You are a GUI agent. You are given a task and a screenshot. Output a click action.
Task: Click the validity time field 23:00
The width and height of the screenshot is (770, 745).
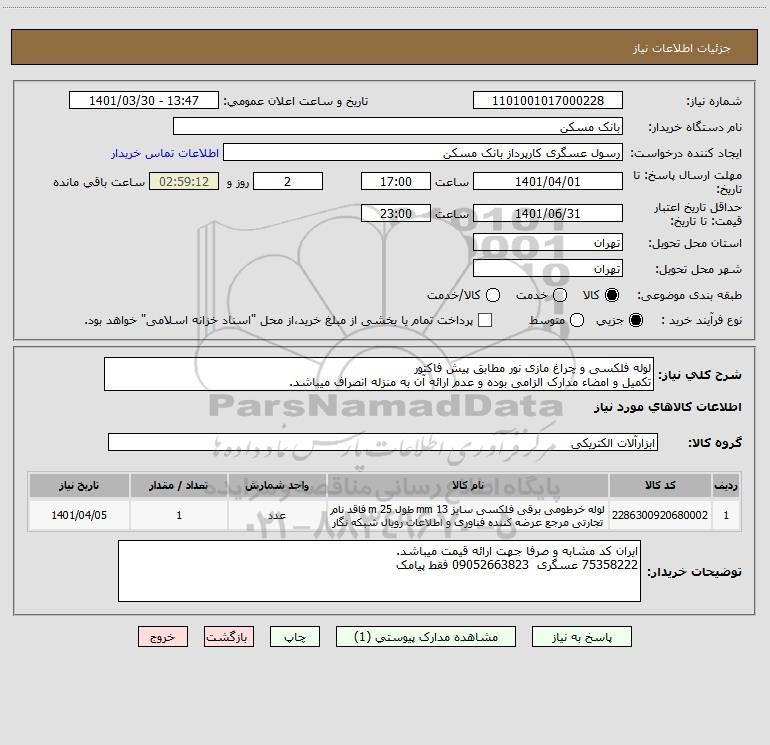[396, 213]
